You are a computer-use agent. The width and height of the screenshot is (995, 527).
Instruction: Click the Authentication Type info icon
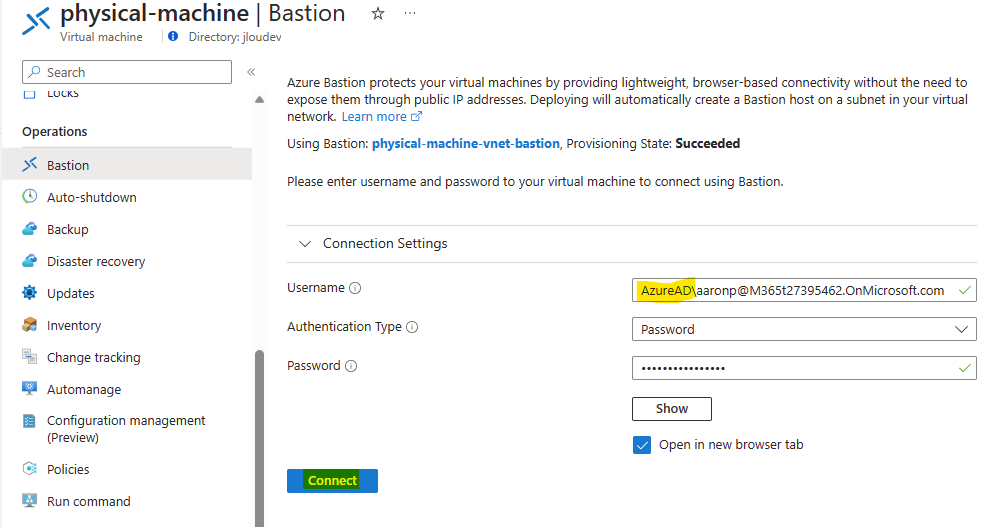click(x=412, y=327)
